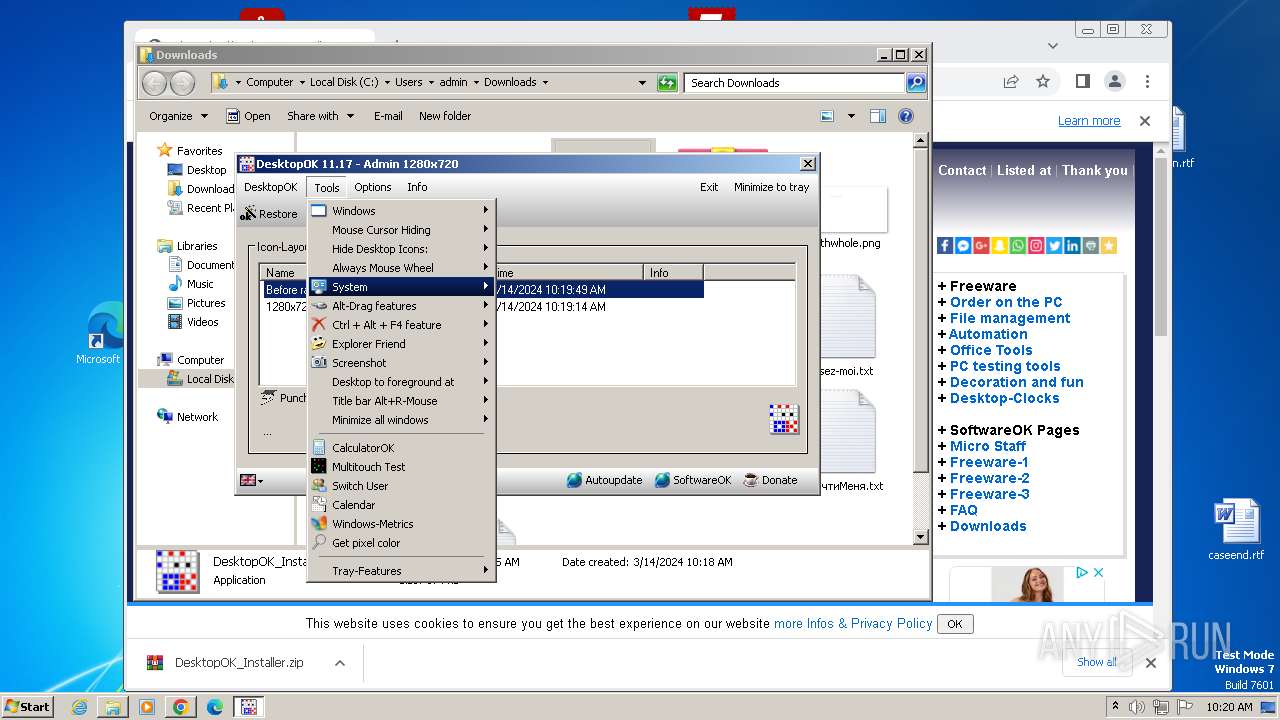The image size is (1280, 720).
Task: Select Network in Explorer navigation pane
Action: 196,417
